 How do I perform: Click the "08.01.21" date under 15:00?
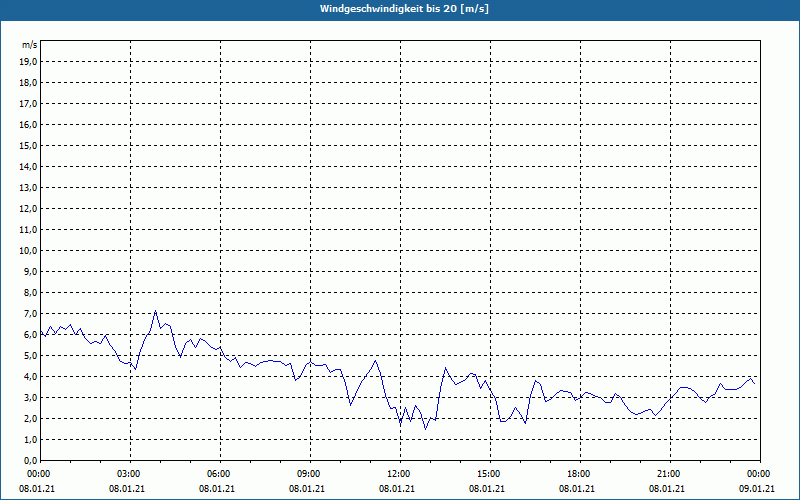click(487, 489)
